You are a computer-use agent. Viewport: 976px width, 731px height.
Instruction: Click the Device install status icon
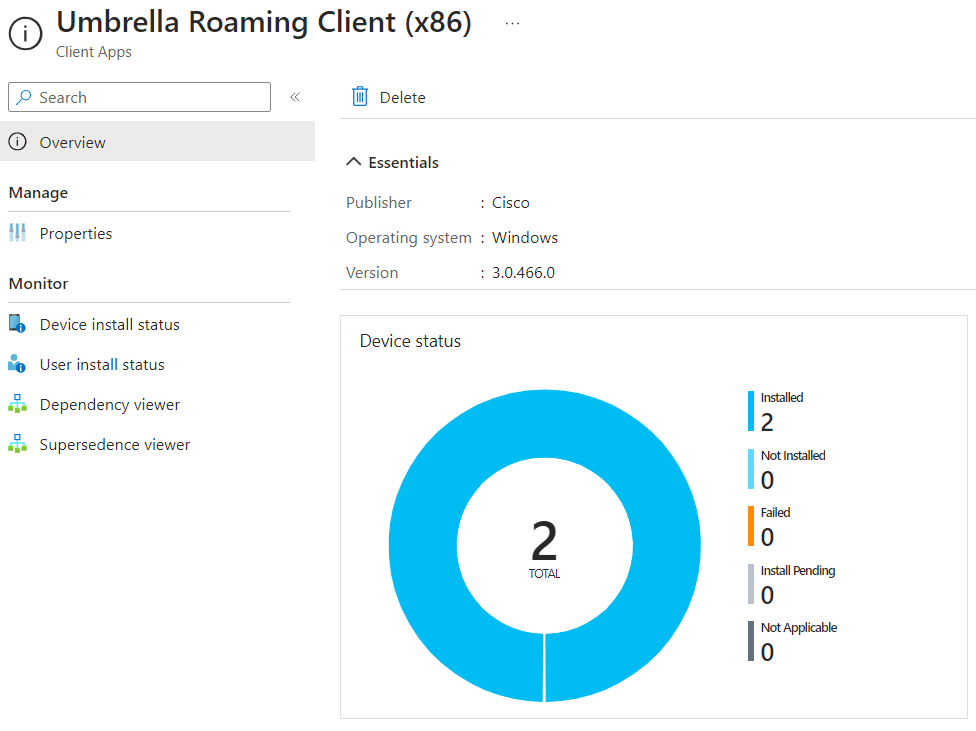(17, 324)
